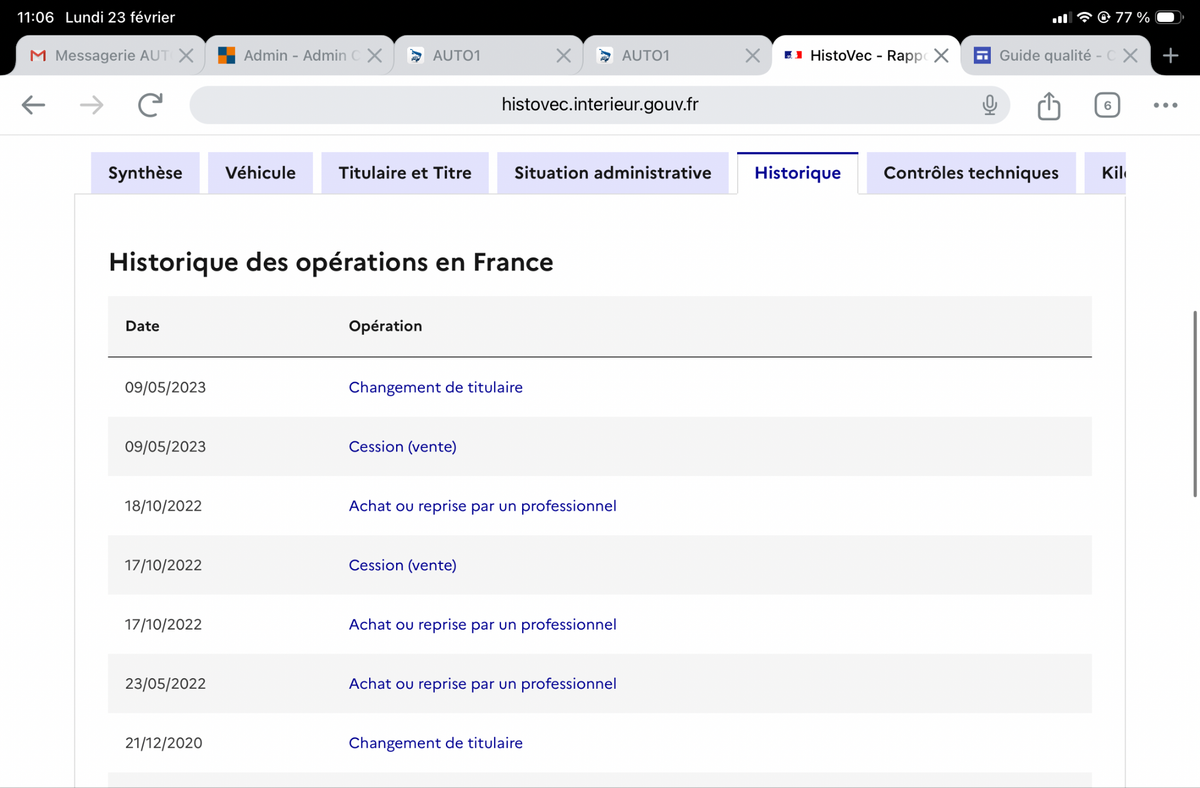Click the date 18/10/2022

coord(163,506)
